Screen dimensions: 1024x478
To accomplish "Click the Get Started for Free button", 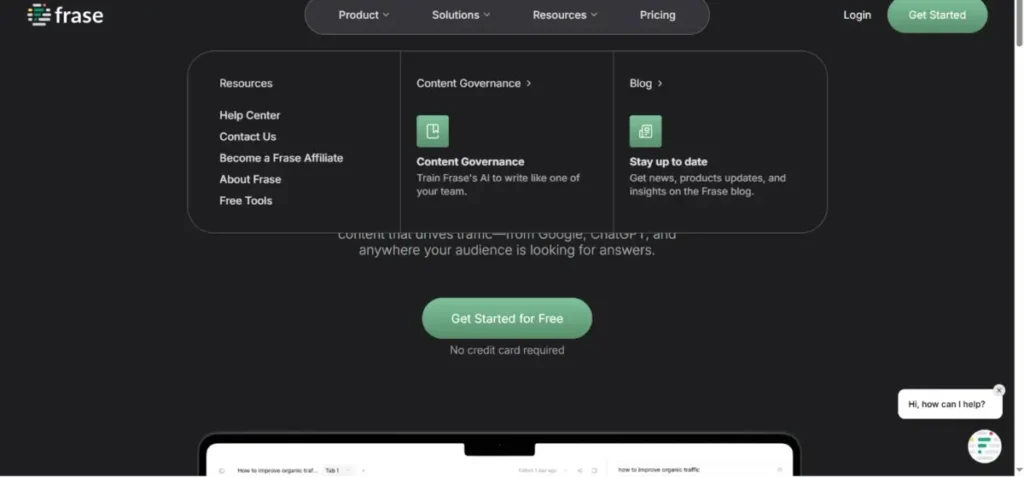I will pyautogui.click(x=507, y=318).
